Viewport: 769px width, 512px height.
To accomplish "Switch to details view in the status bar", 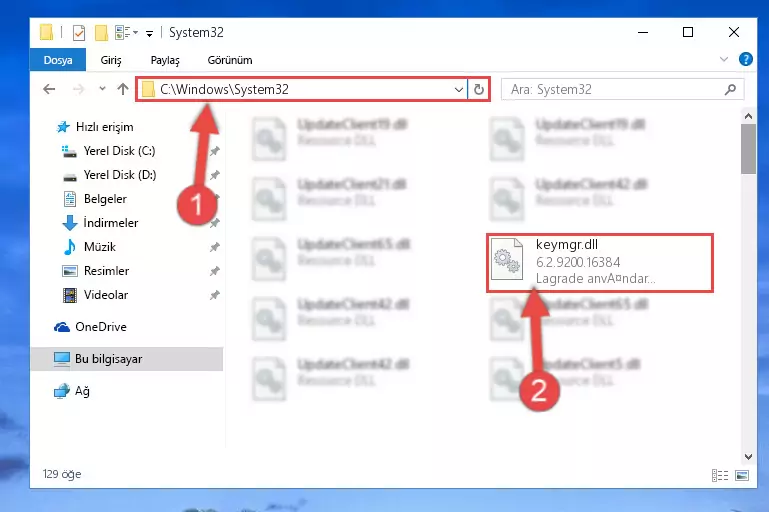I will click(x=719, y=475).
